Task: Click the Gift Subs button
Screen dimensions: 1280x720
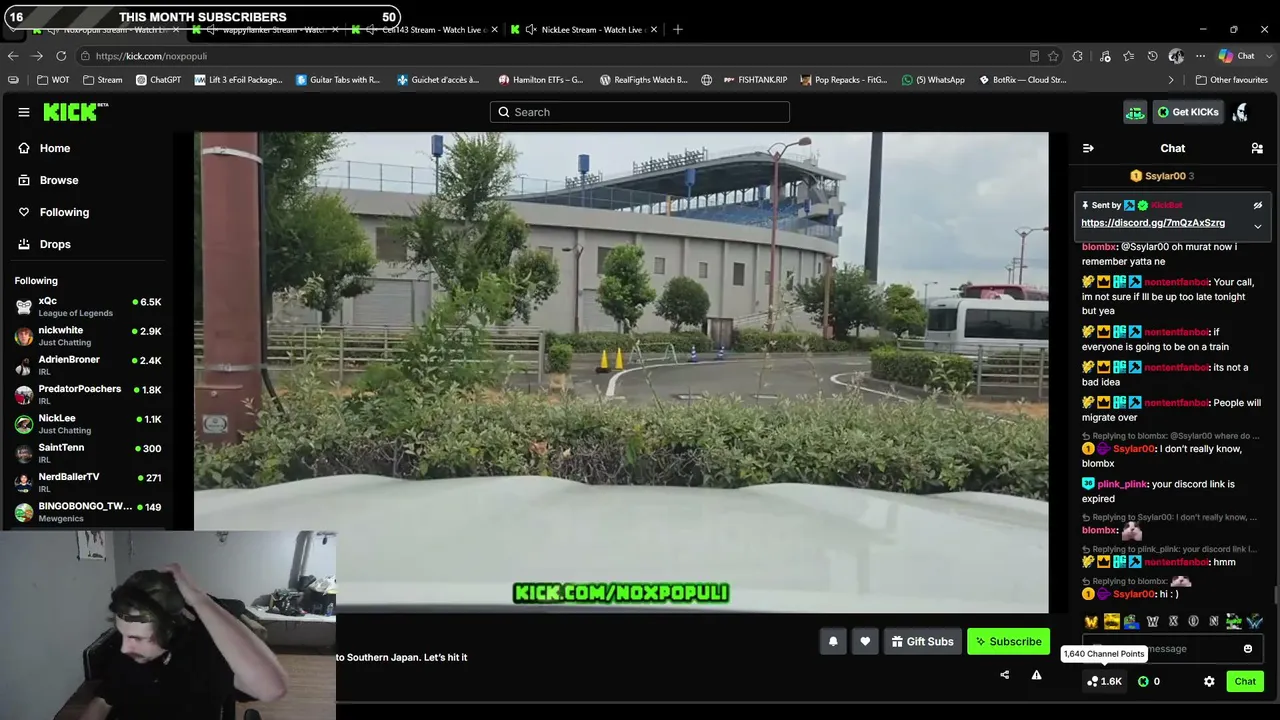Action: [x=922, y=642]
